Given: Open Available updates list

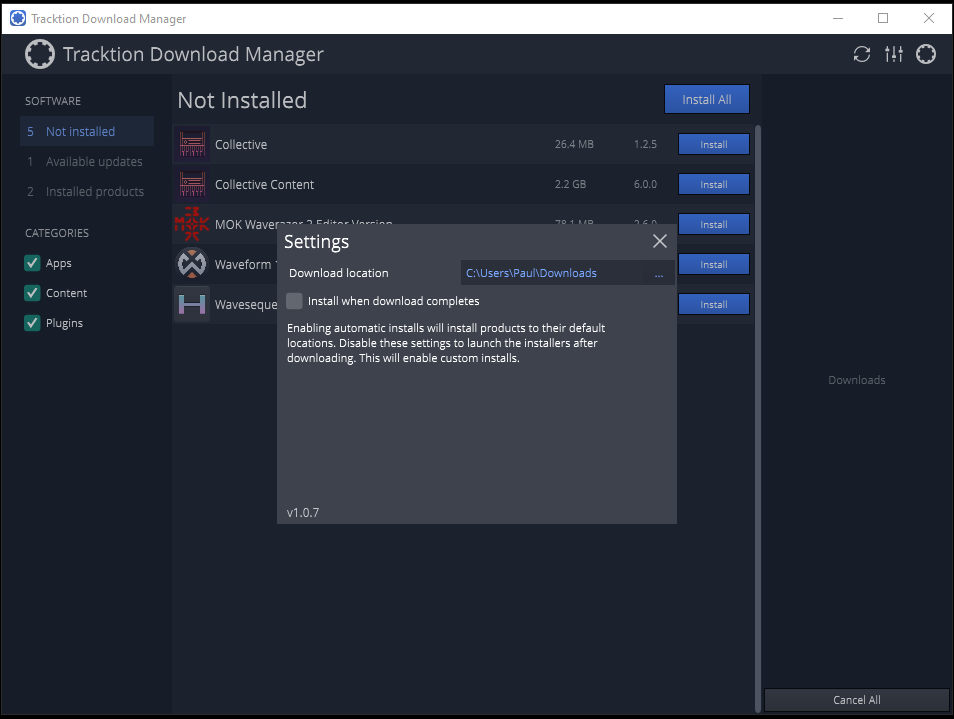Looking at the screenshot, I should point(87,161).
